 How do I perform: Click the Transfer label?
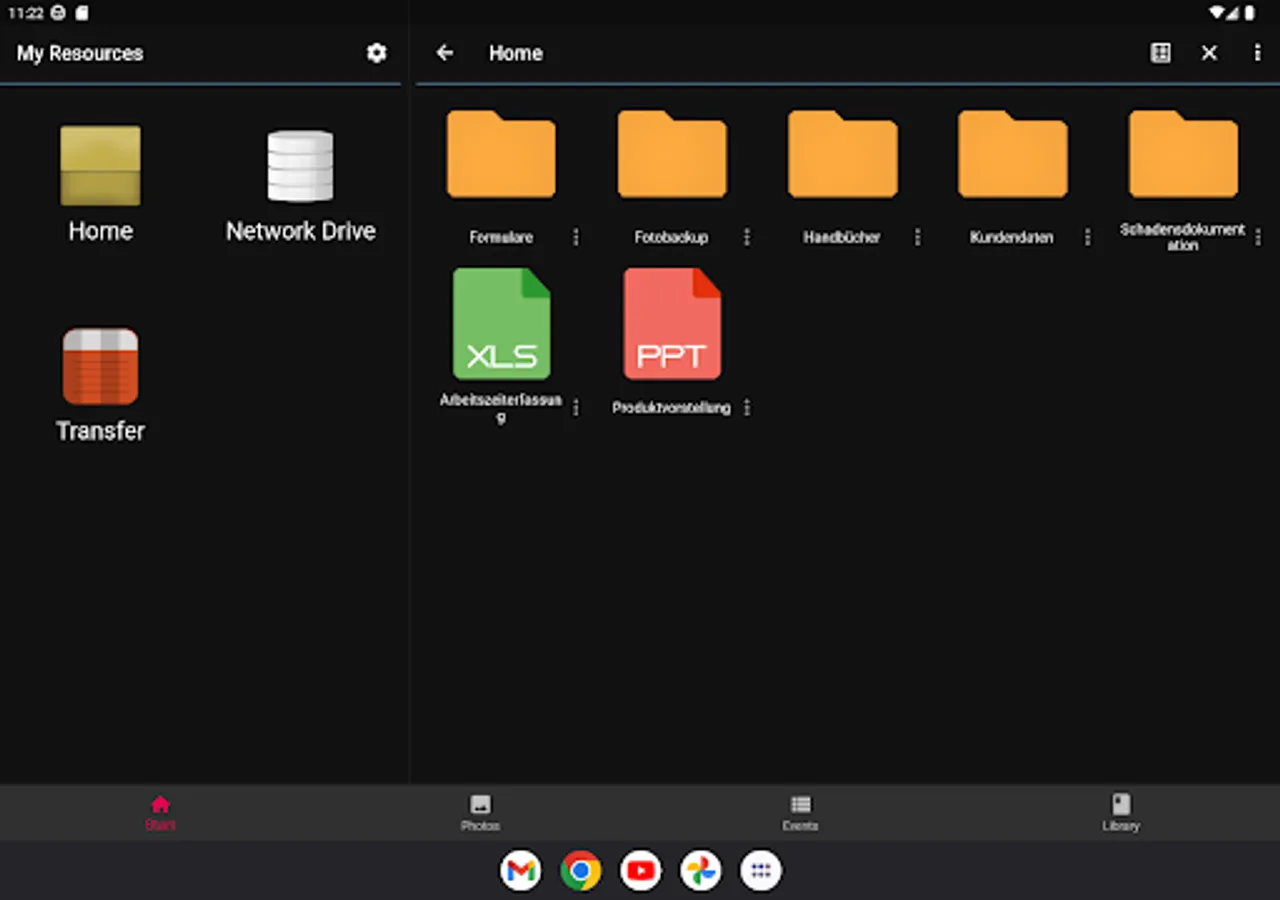[x=100, y=431]
